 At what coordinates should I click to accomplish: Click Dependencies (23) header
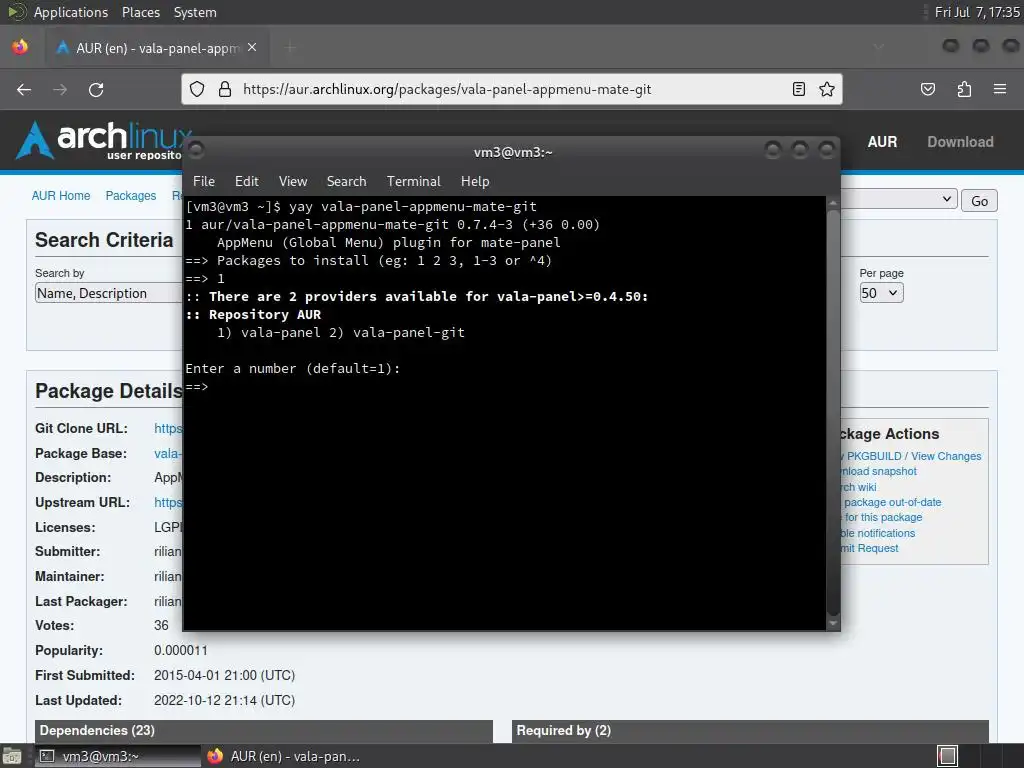(264, 731)
